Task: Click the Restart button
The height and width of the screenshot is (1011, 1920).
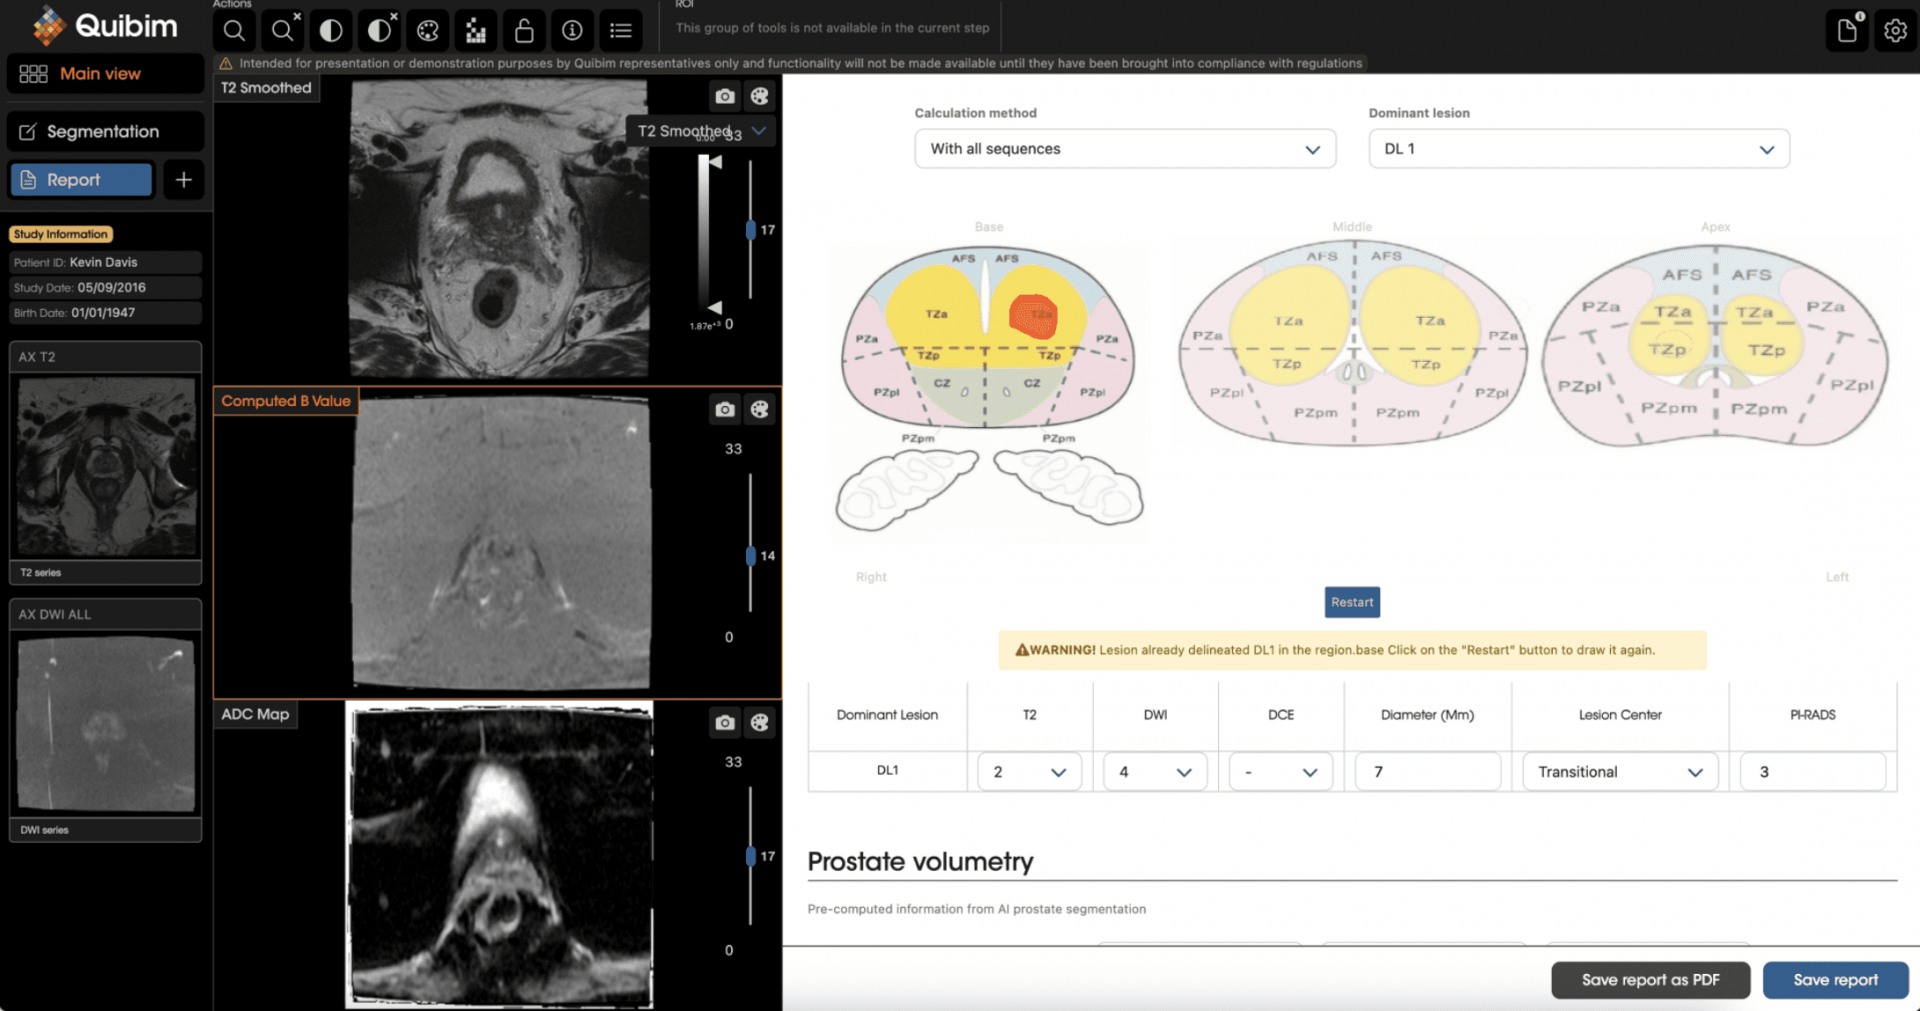Action: pyautogui.click(x=1352, y=602)
